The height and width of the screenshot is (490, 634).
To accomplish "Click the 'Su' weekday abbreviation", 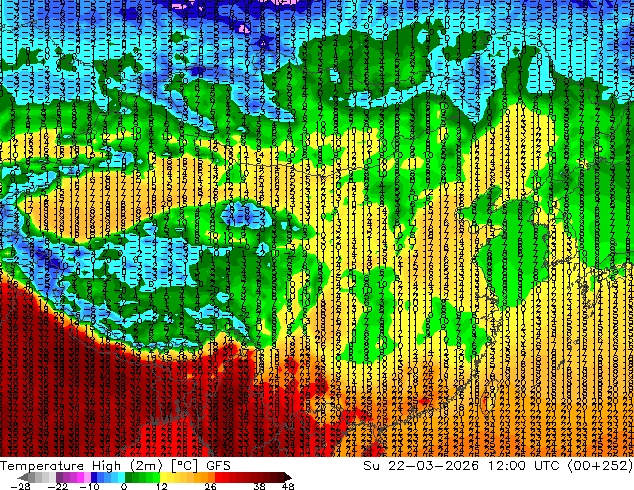I will pos(372,466).
